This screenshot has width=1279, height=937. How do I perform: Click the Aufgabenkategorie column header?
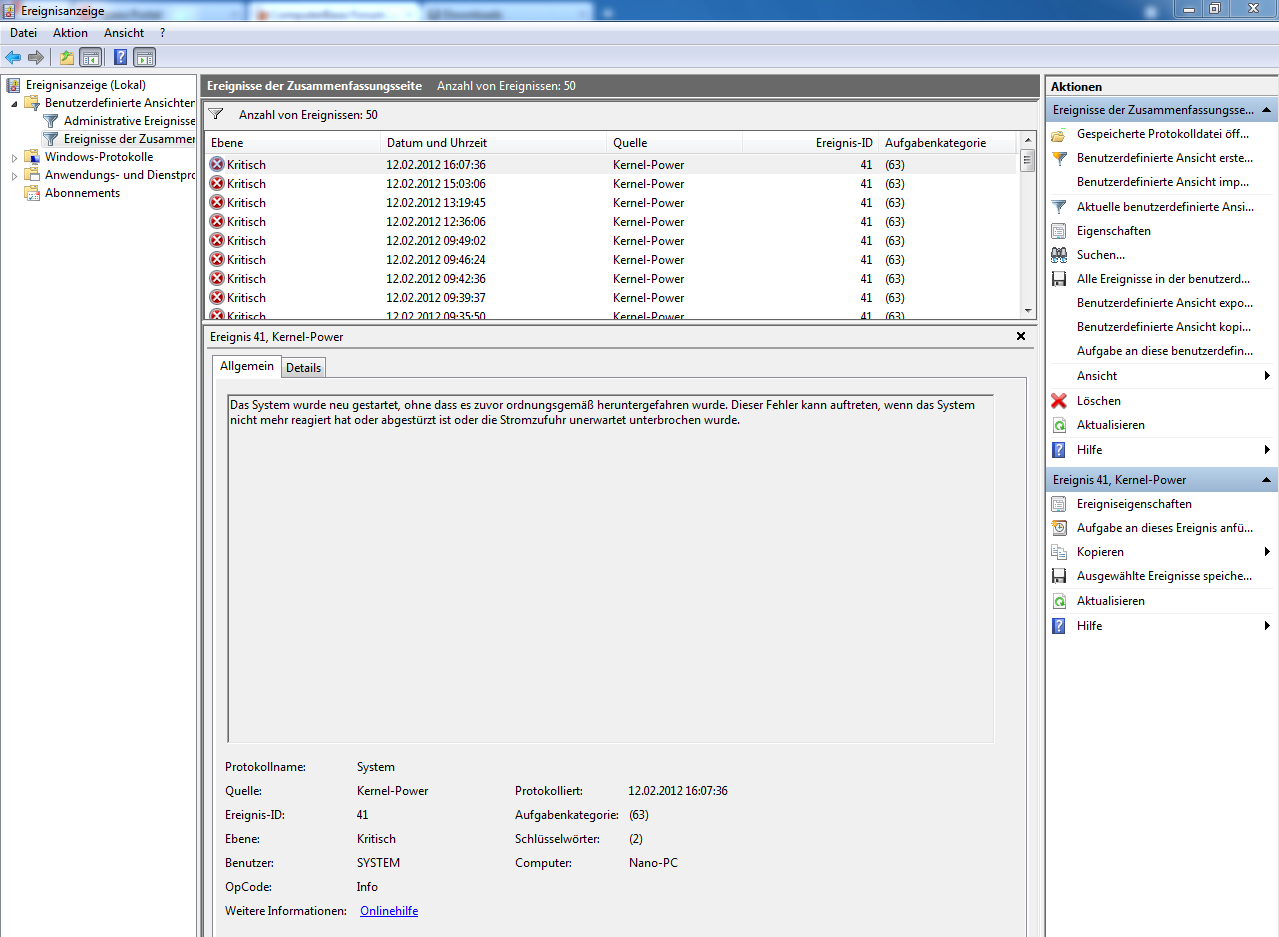[947, 143]
